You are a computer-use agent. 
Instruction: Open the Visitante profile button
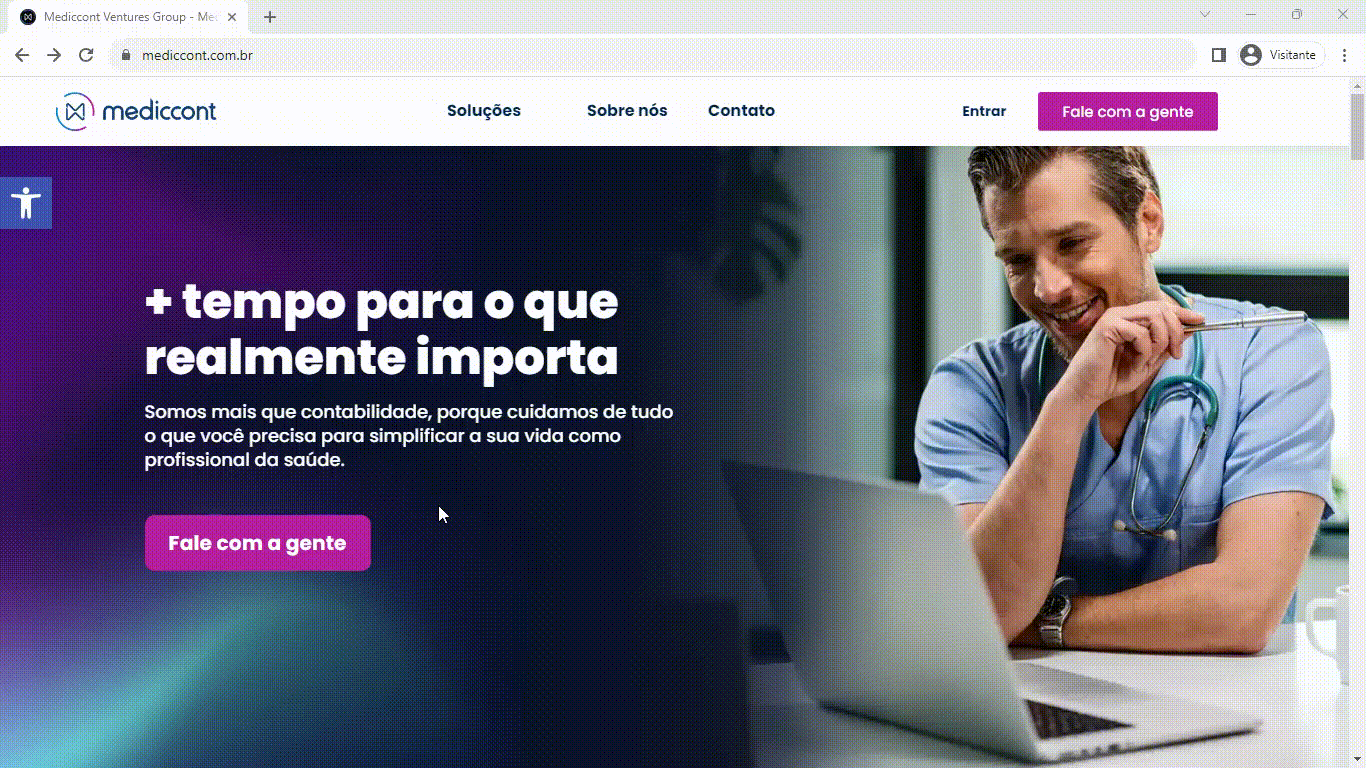pyautogui.click(x=1281, y=55)
